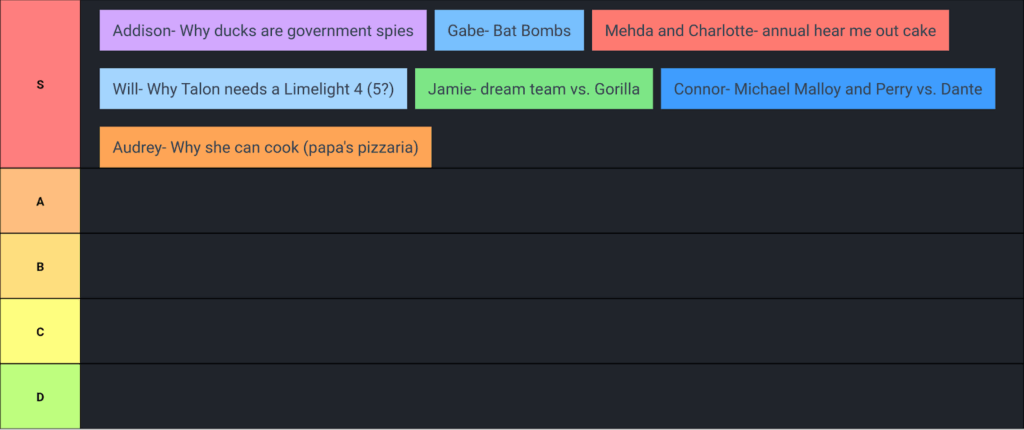This screenshot has width=1024, height=430.
Task: Select Connor's Michael Malloy and Perry card
Action: click(827, 88)
